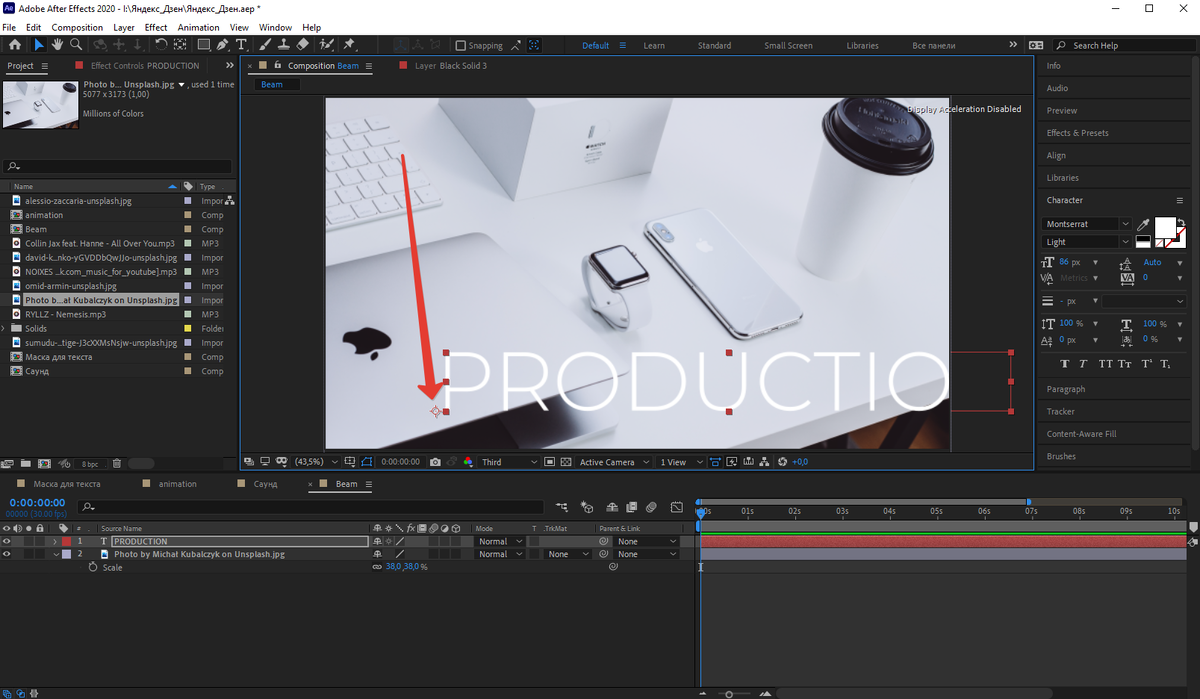This screenshot has height=699, width=1200.
Task: Select the Pen tool
Action: point(222,45)
